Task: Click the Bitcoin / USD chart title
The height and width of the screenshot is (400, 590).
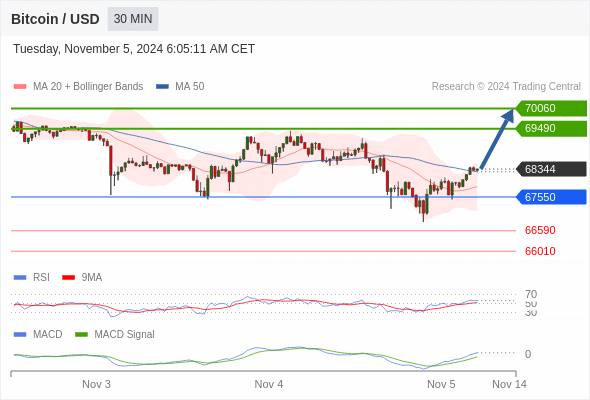Action: pyautogui.click(x=55, y=19)
